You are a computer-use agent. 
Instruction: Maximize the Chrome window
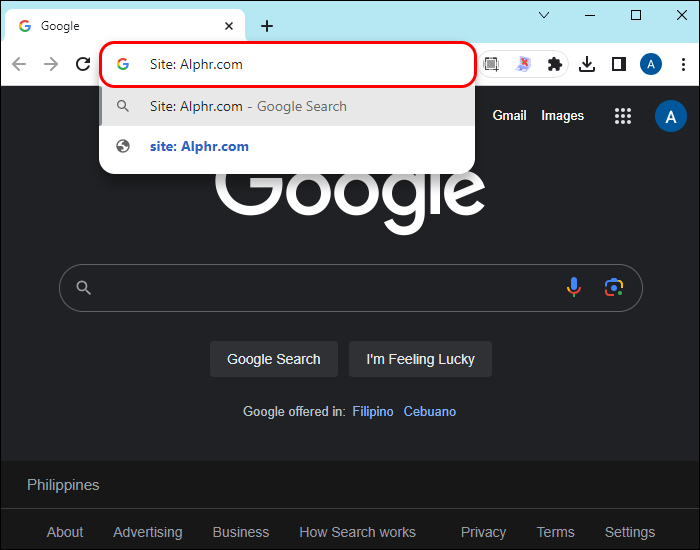(x=636, y=15)
